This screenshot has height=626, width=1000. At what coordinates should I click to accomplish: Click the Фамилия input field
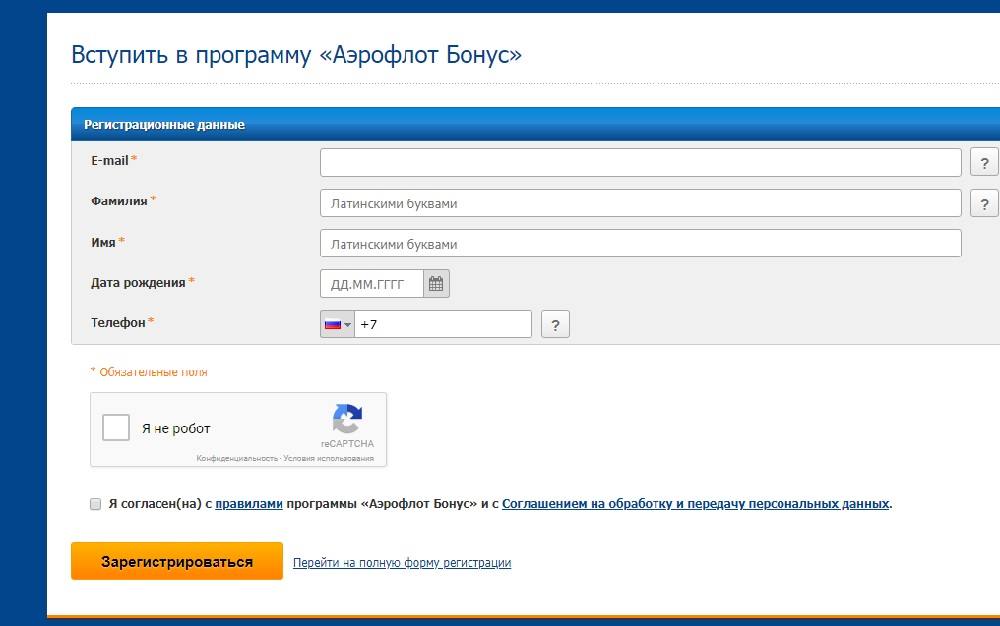point(640,203)
